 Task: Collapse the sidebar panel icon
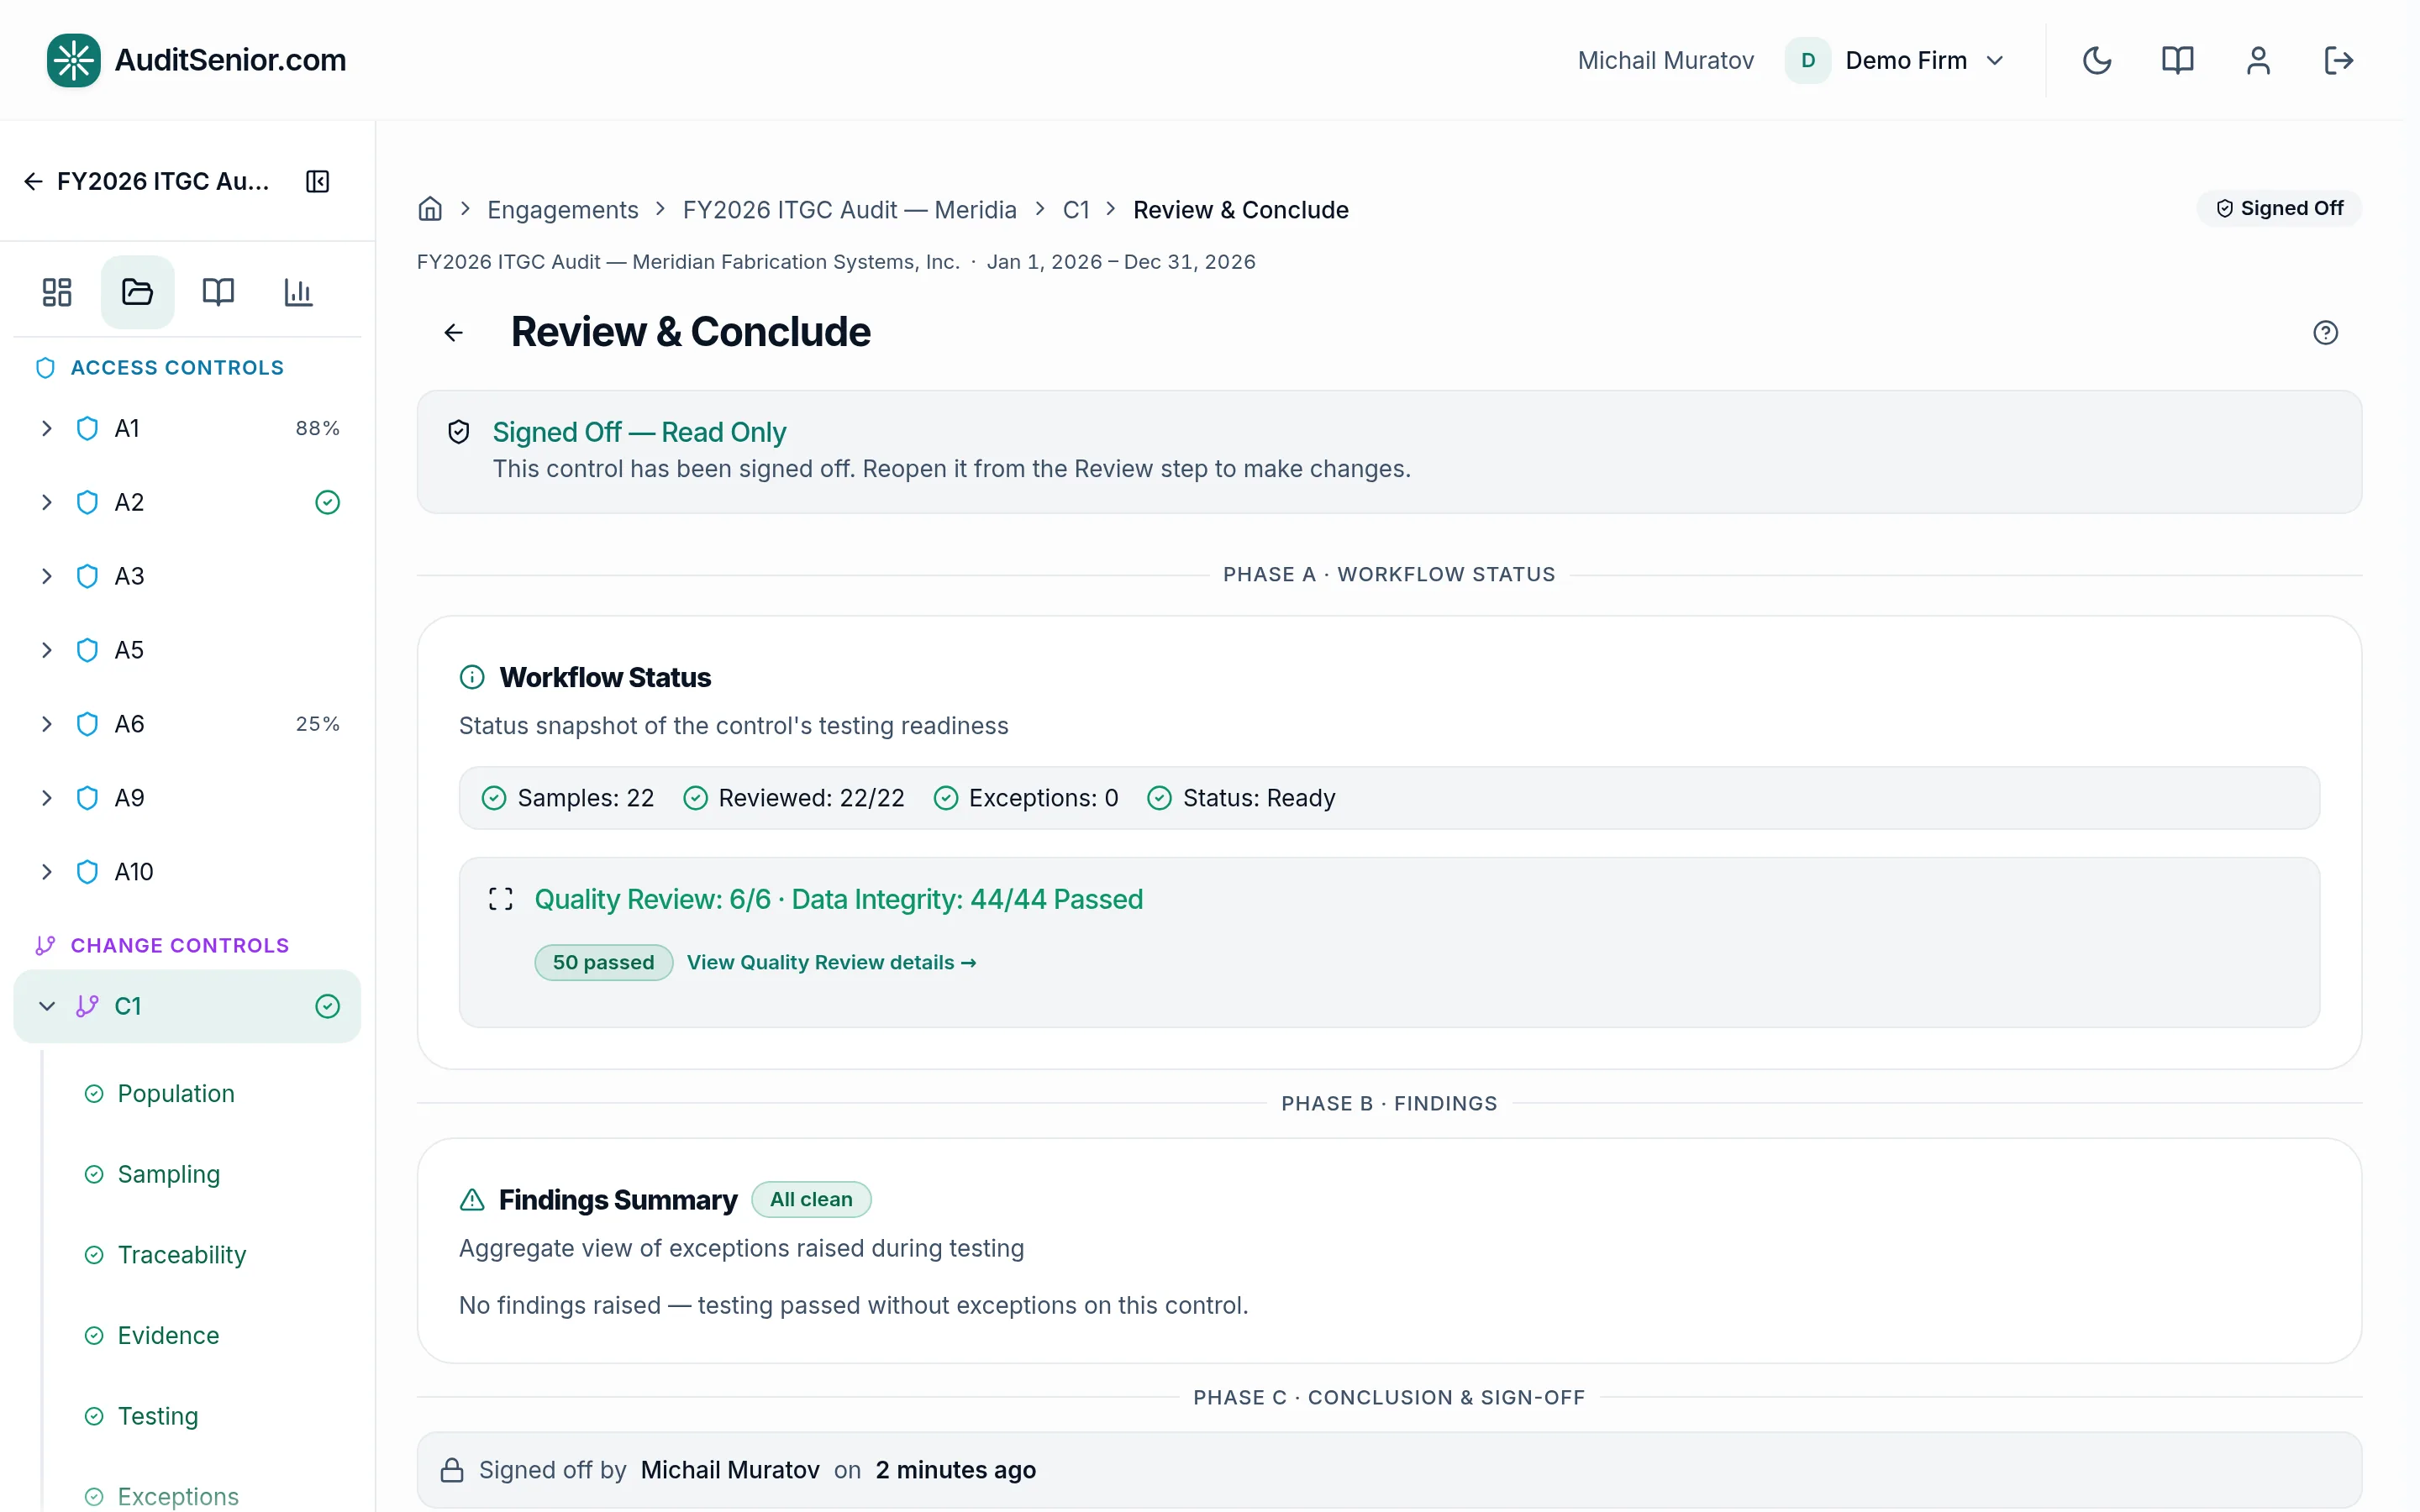(x=317, y=181)
